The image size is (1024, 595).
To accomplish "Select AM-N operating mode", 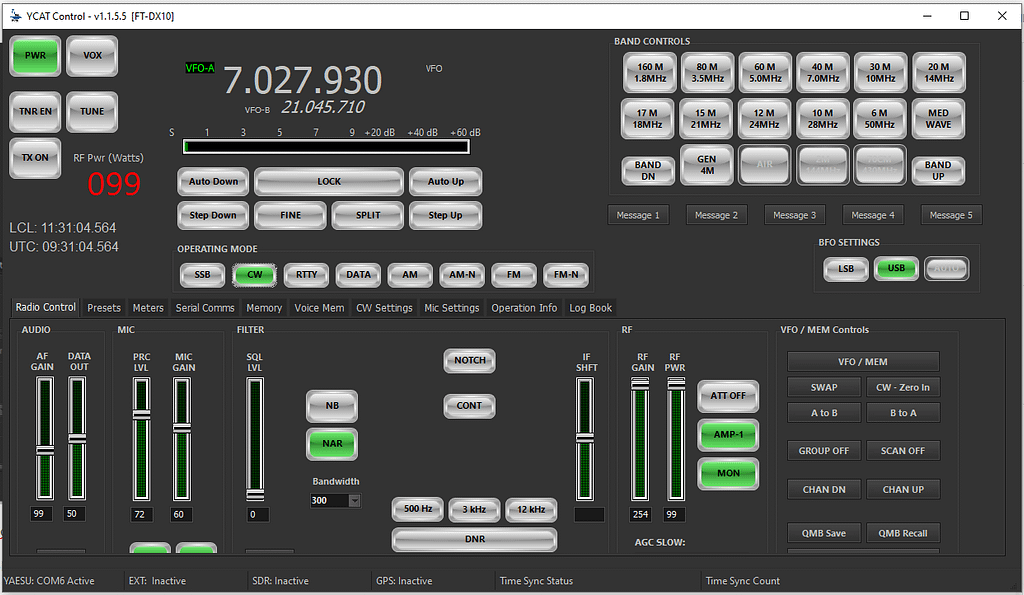I will 462,275.
